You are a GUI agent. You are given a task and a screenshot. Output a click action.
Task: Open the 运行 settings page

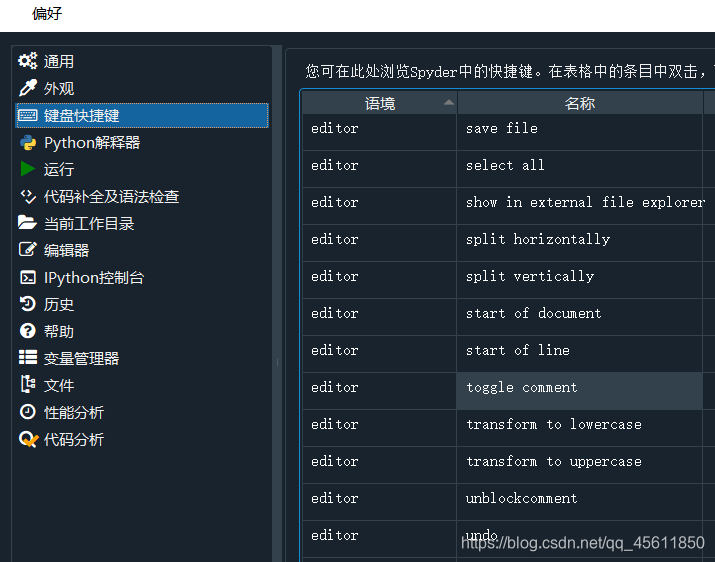pos(142,169)
